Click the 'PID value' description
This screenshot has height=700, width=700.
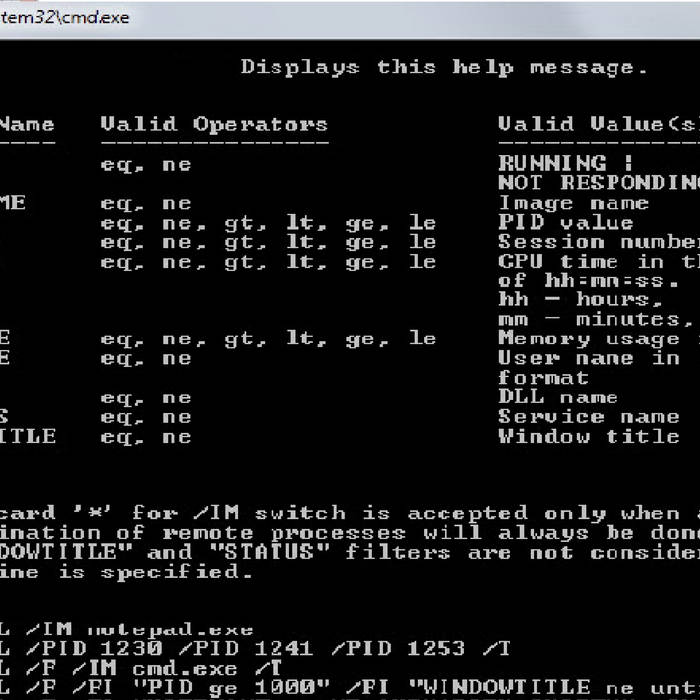point(565,223)
